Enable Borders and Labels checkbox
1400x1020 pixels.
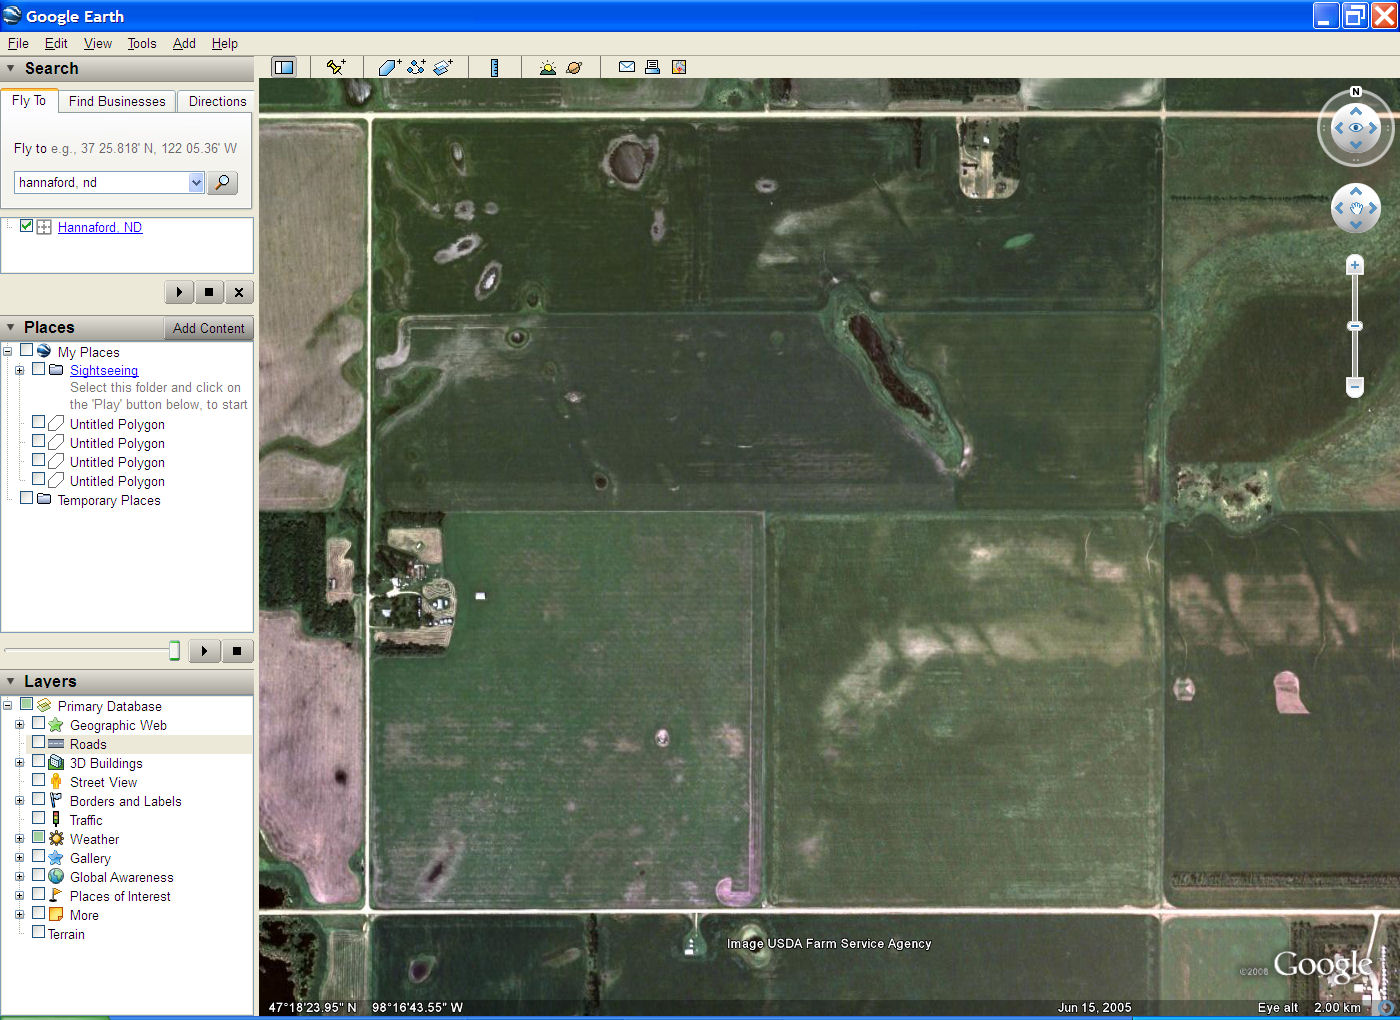point(38,800)
